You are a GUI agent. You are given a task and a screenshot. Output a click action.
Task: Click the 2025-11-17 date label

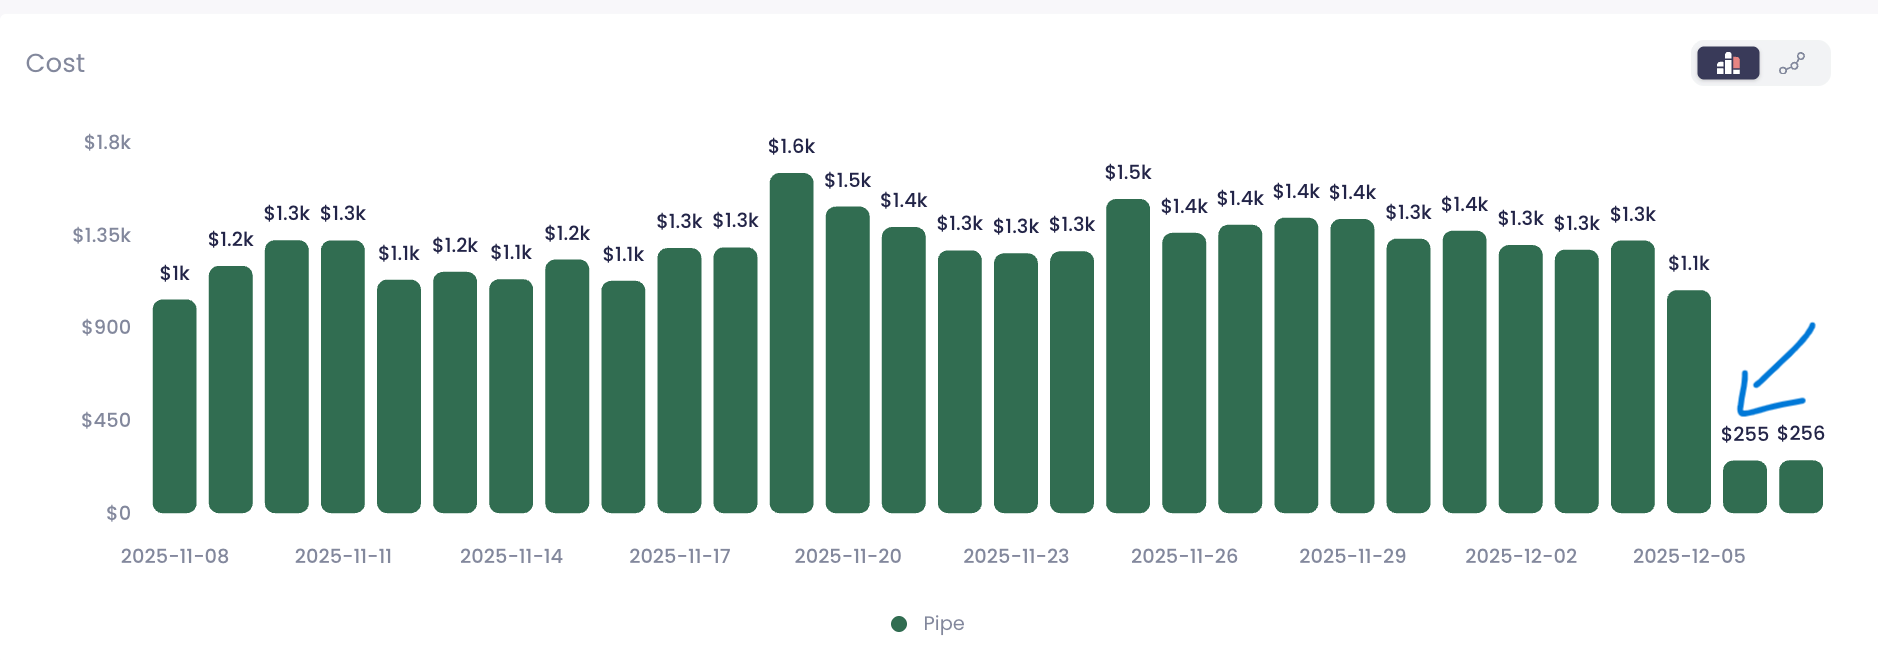680,556
